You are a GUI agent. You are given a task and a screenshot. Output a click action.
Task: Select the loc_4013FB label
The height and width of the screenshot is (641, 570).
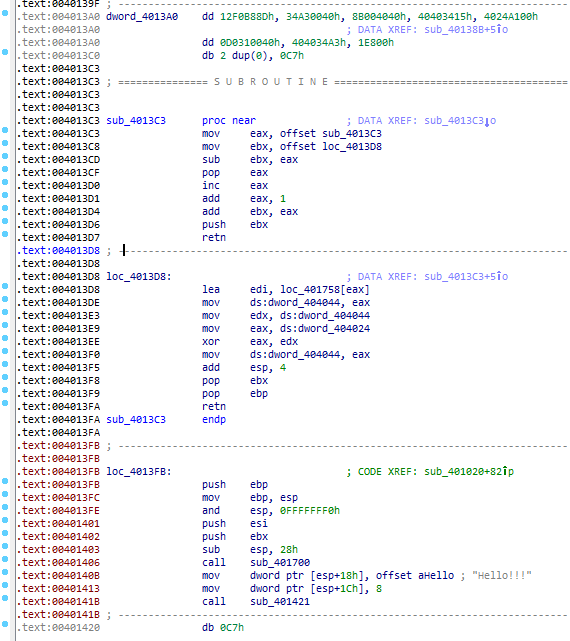(x=136, y=472)
